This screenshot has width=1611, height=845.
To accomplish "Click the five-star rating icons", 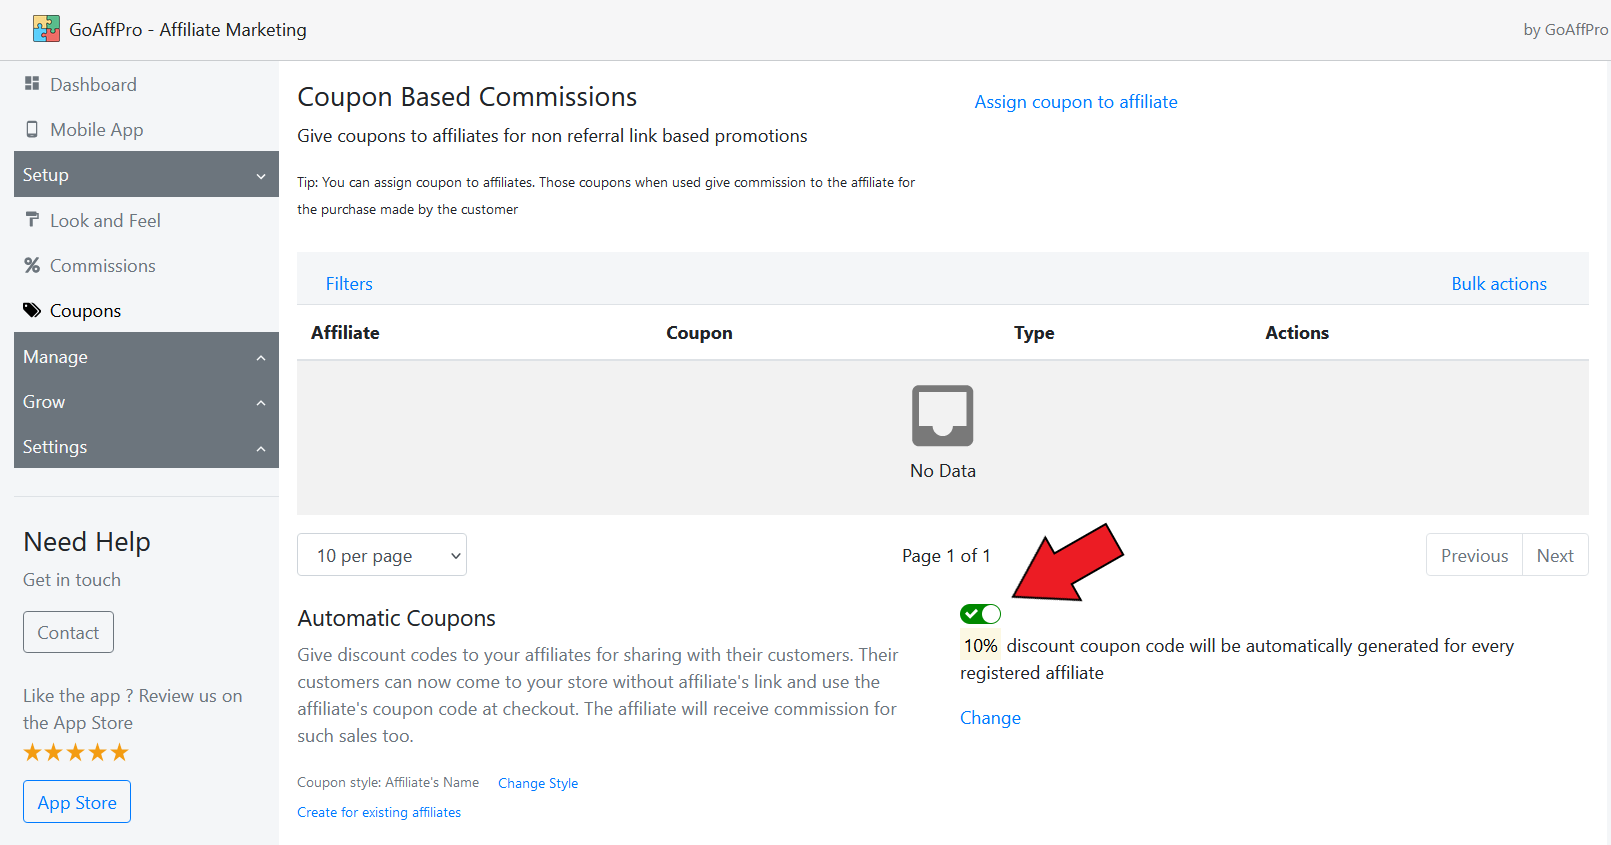I will 76,752.
